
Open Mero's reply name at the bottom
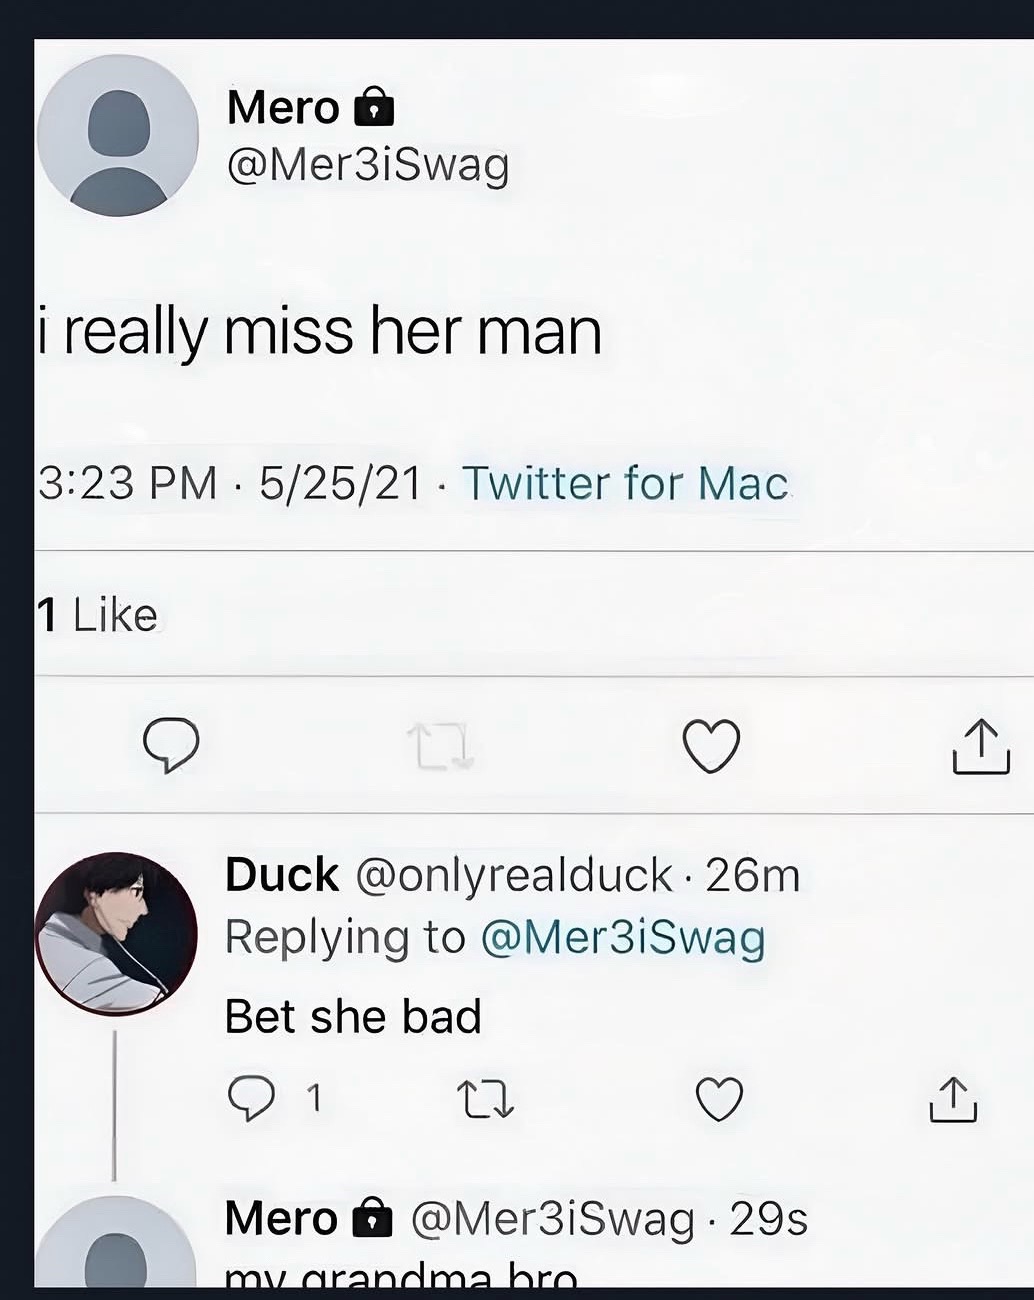point(281,1219)
